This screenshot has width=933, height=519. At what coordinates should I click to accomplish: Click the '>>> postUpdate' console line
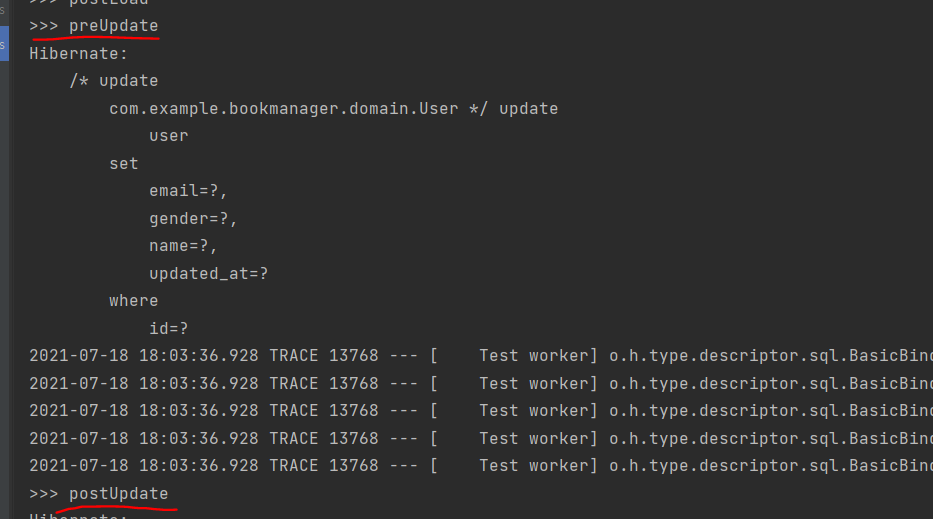click(x=99, y=494)
